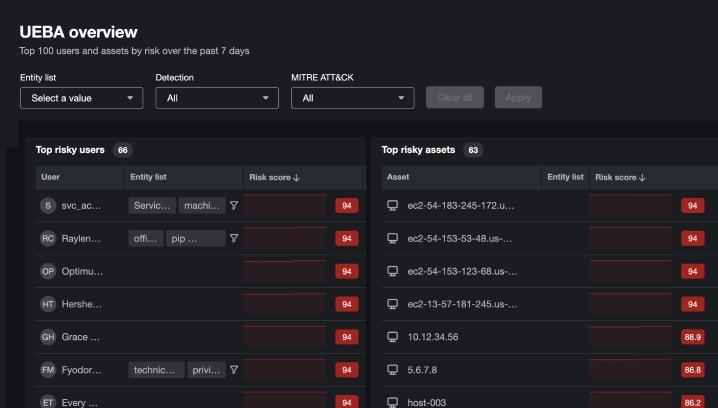The height and width of the screenshot is (408, 718).
Task: Click the svc_ac user avatar icon
Action: [47, 206]
